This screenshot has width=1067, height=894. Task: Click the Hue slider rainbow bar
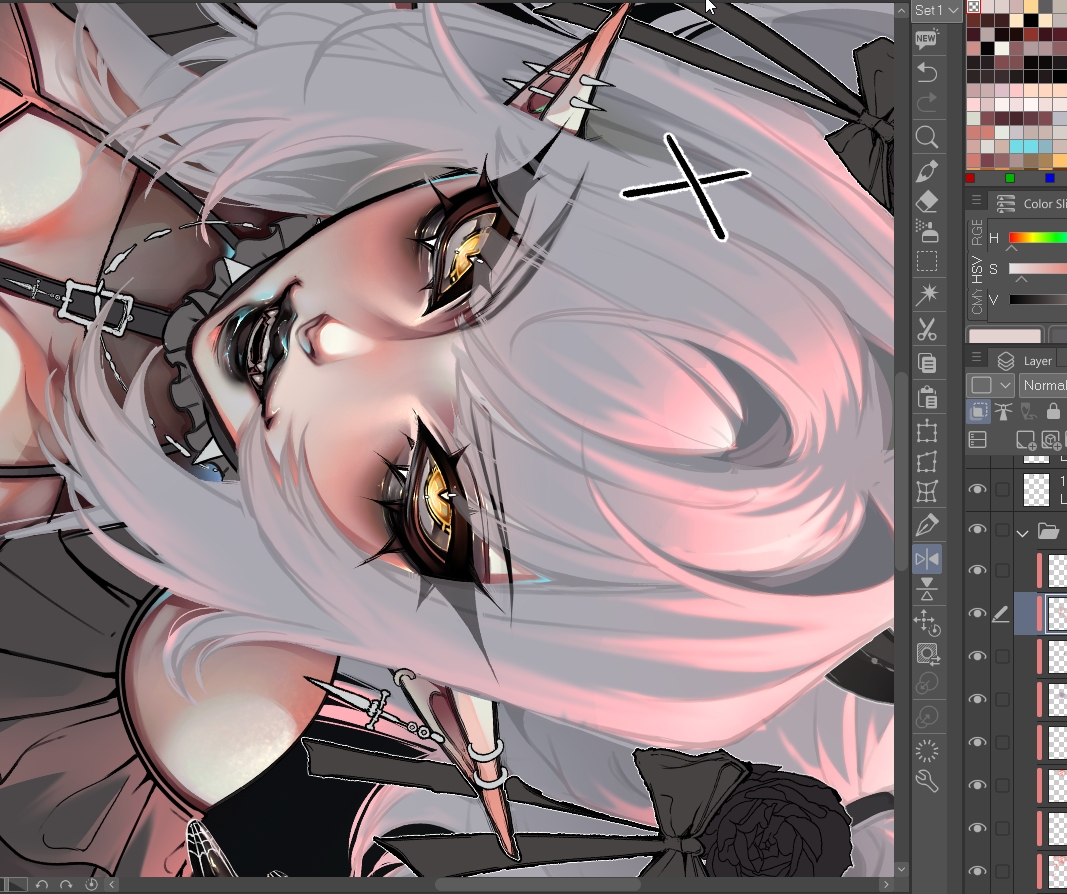[1037, 238]
